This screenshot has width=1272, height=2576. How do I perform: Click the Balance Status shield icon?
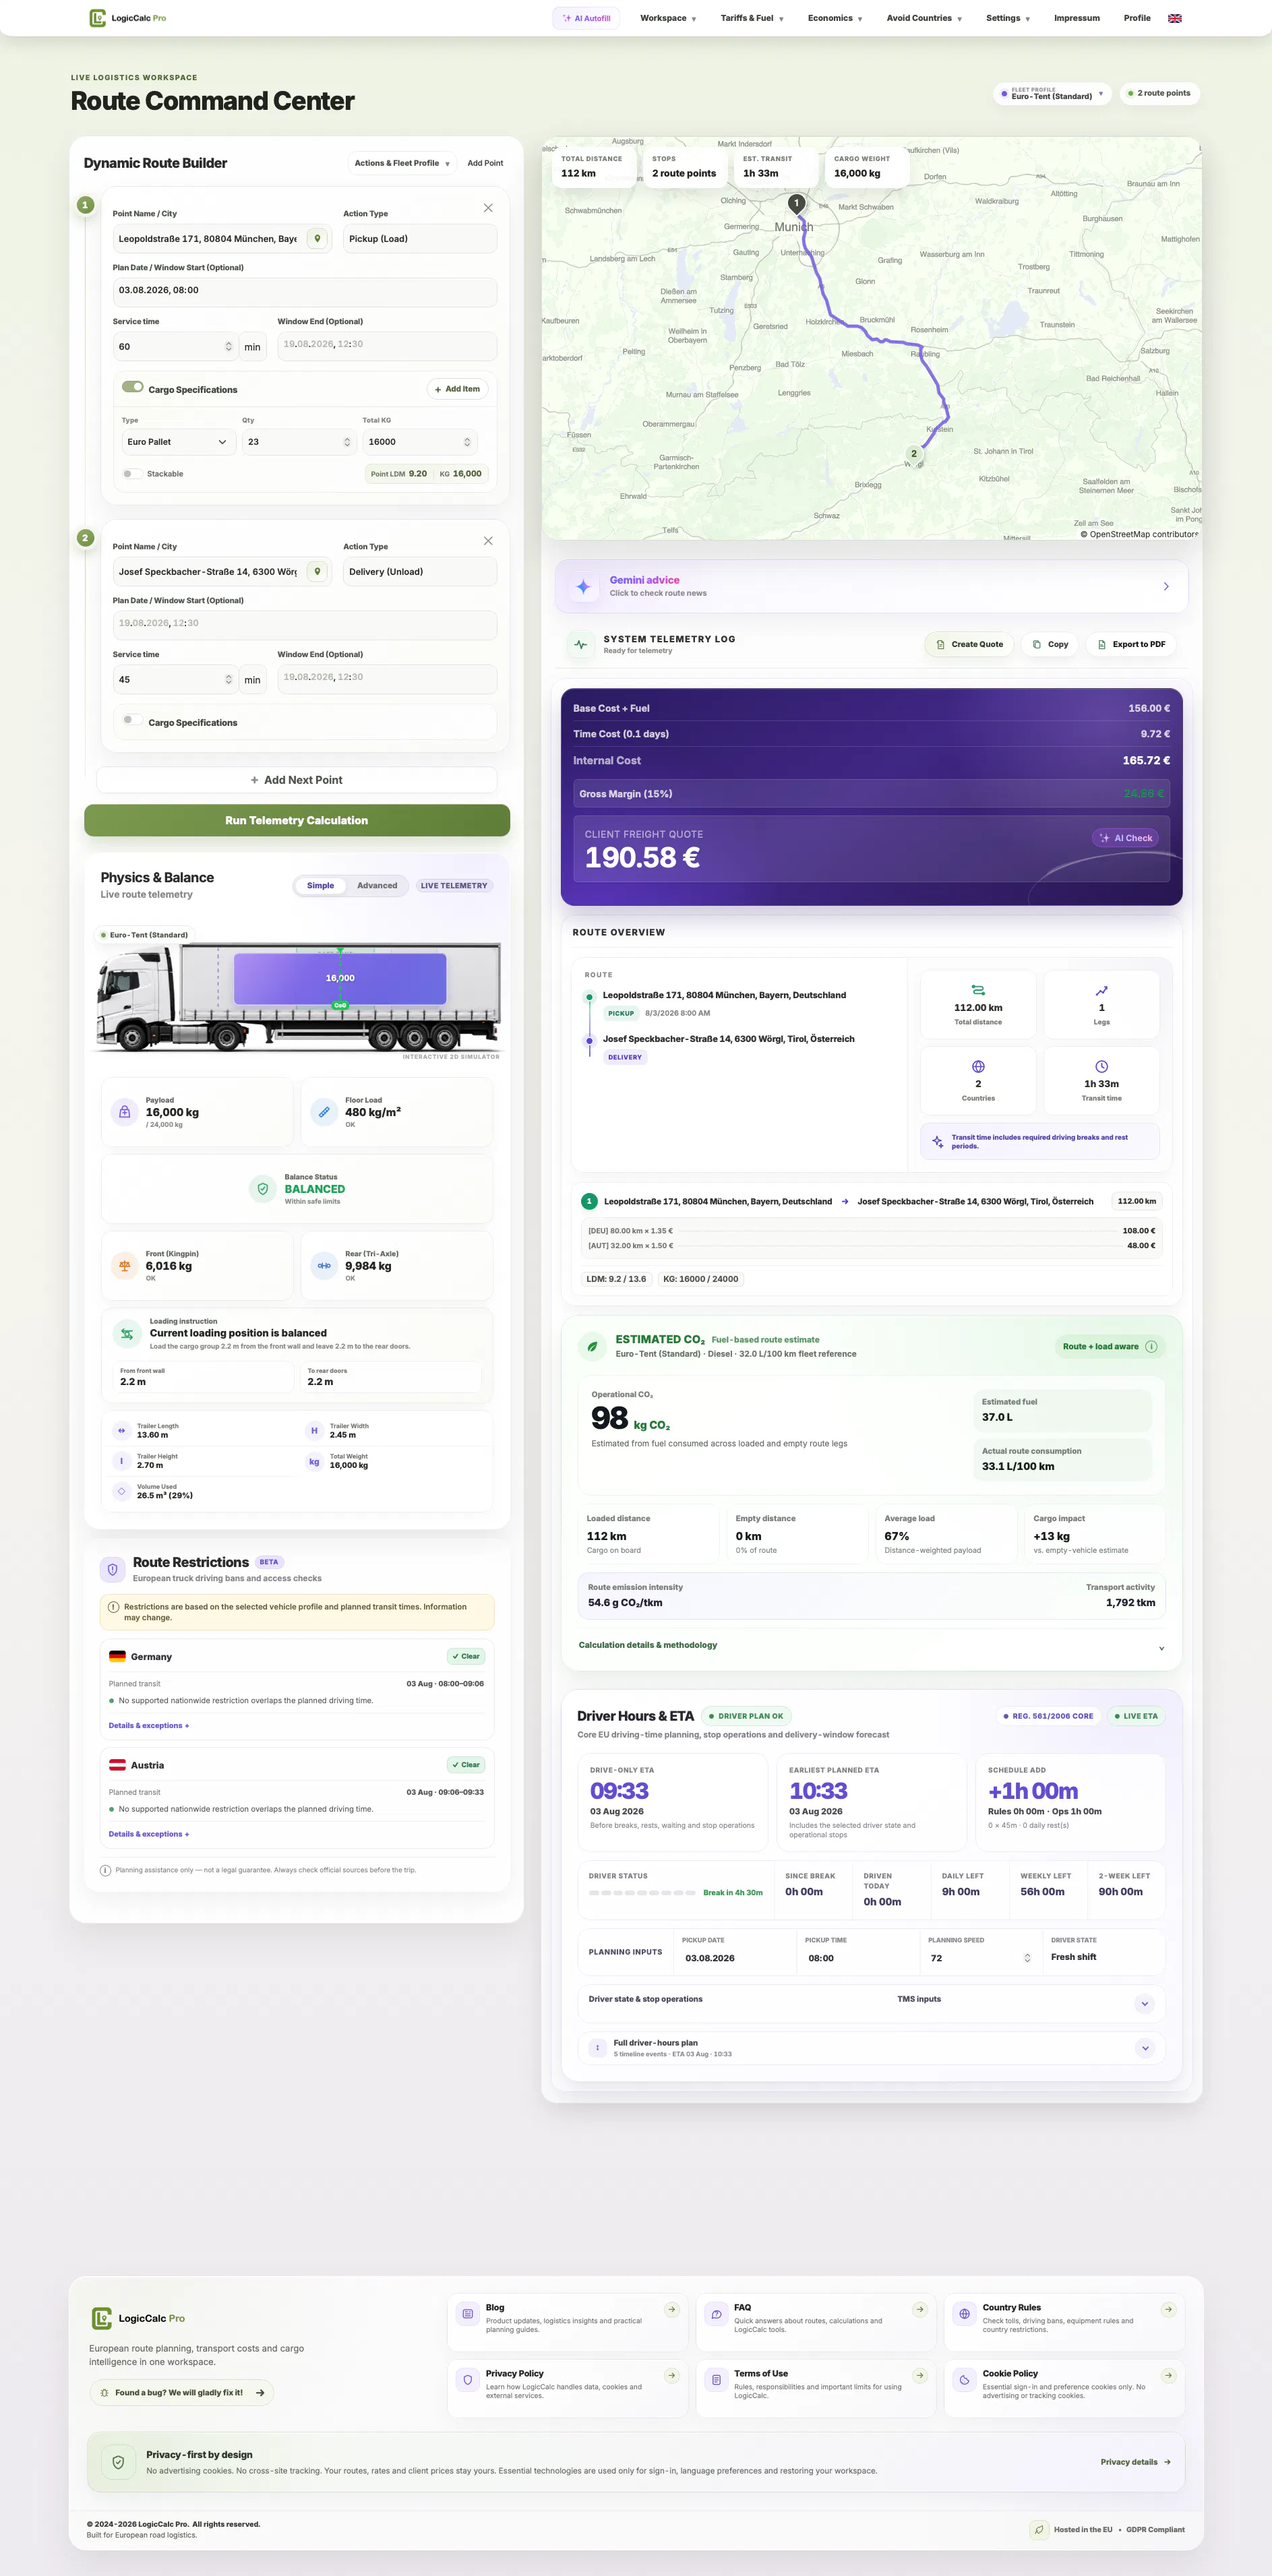pyautogui.click(x=263, y=1189)
